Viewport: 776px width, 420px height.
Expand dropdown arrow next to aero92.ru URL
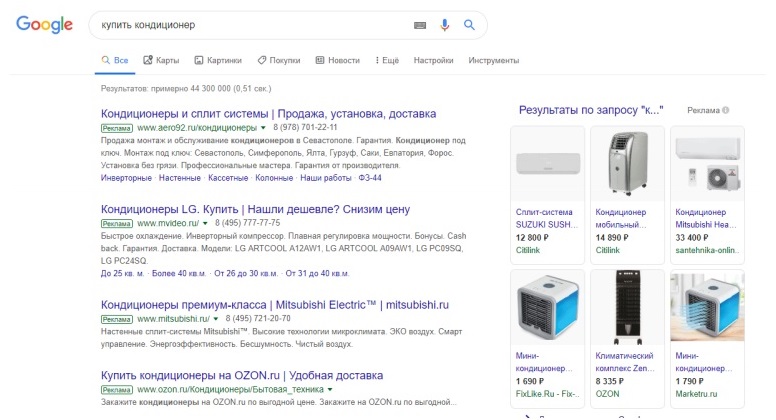tap(263, 128)
